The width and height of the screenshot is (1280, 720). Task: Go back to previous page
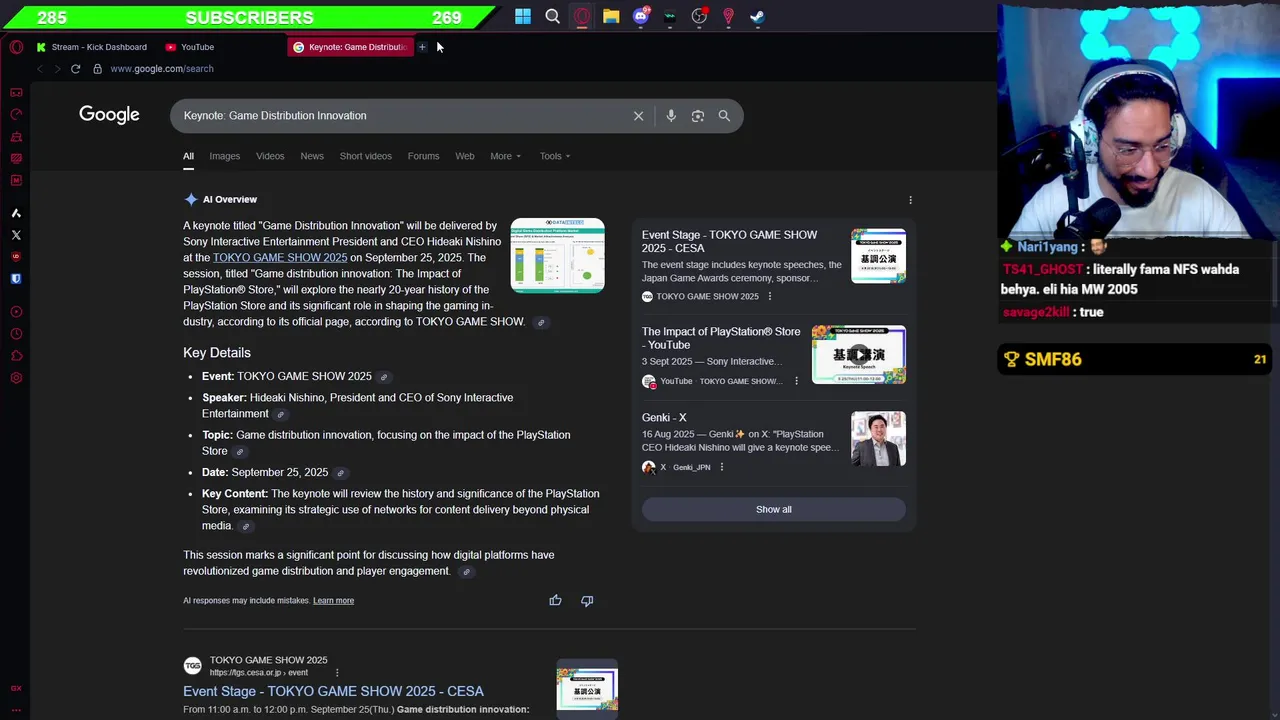point(40,69)
